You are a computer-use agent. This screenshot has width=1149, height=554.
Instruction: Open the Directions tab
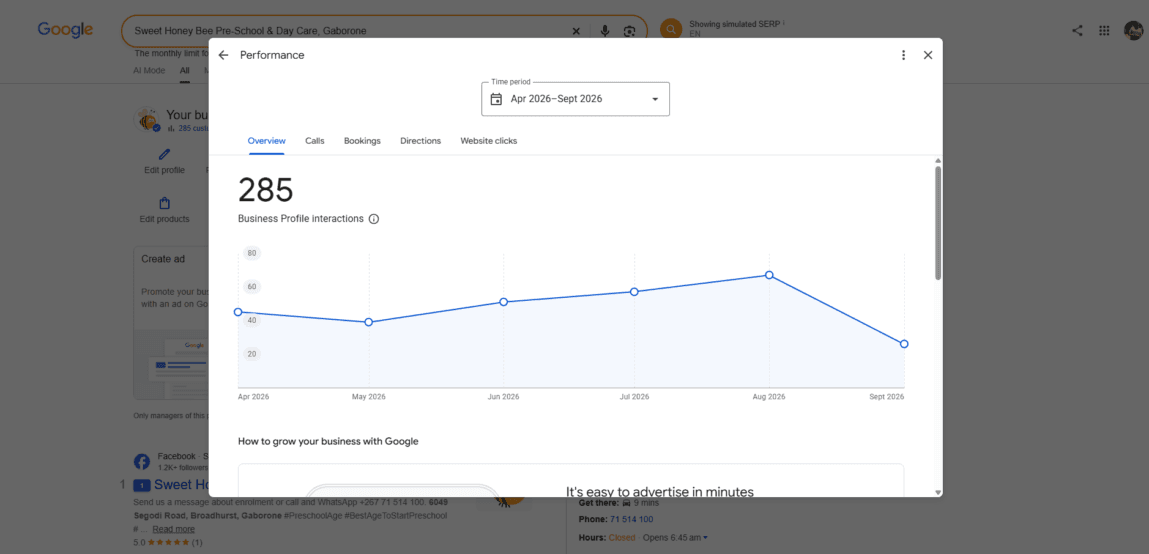coord(421,141)
